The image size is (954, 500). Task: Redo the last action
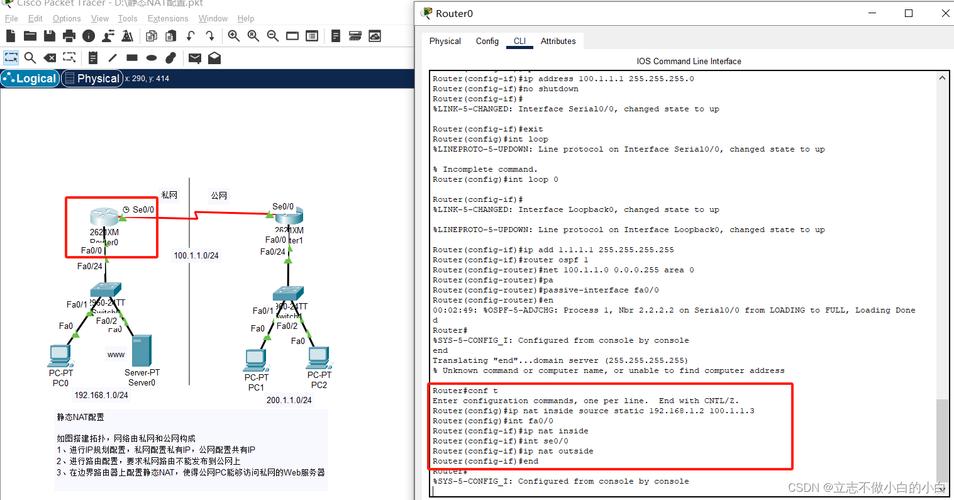210,36
